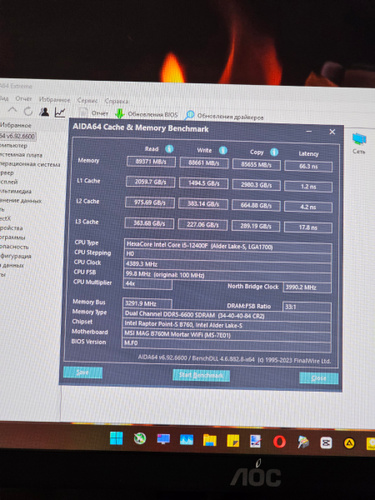Open the Справка menu
The image size is (375, 500).
pyautogui.click(x=116, y=101)
